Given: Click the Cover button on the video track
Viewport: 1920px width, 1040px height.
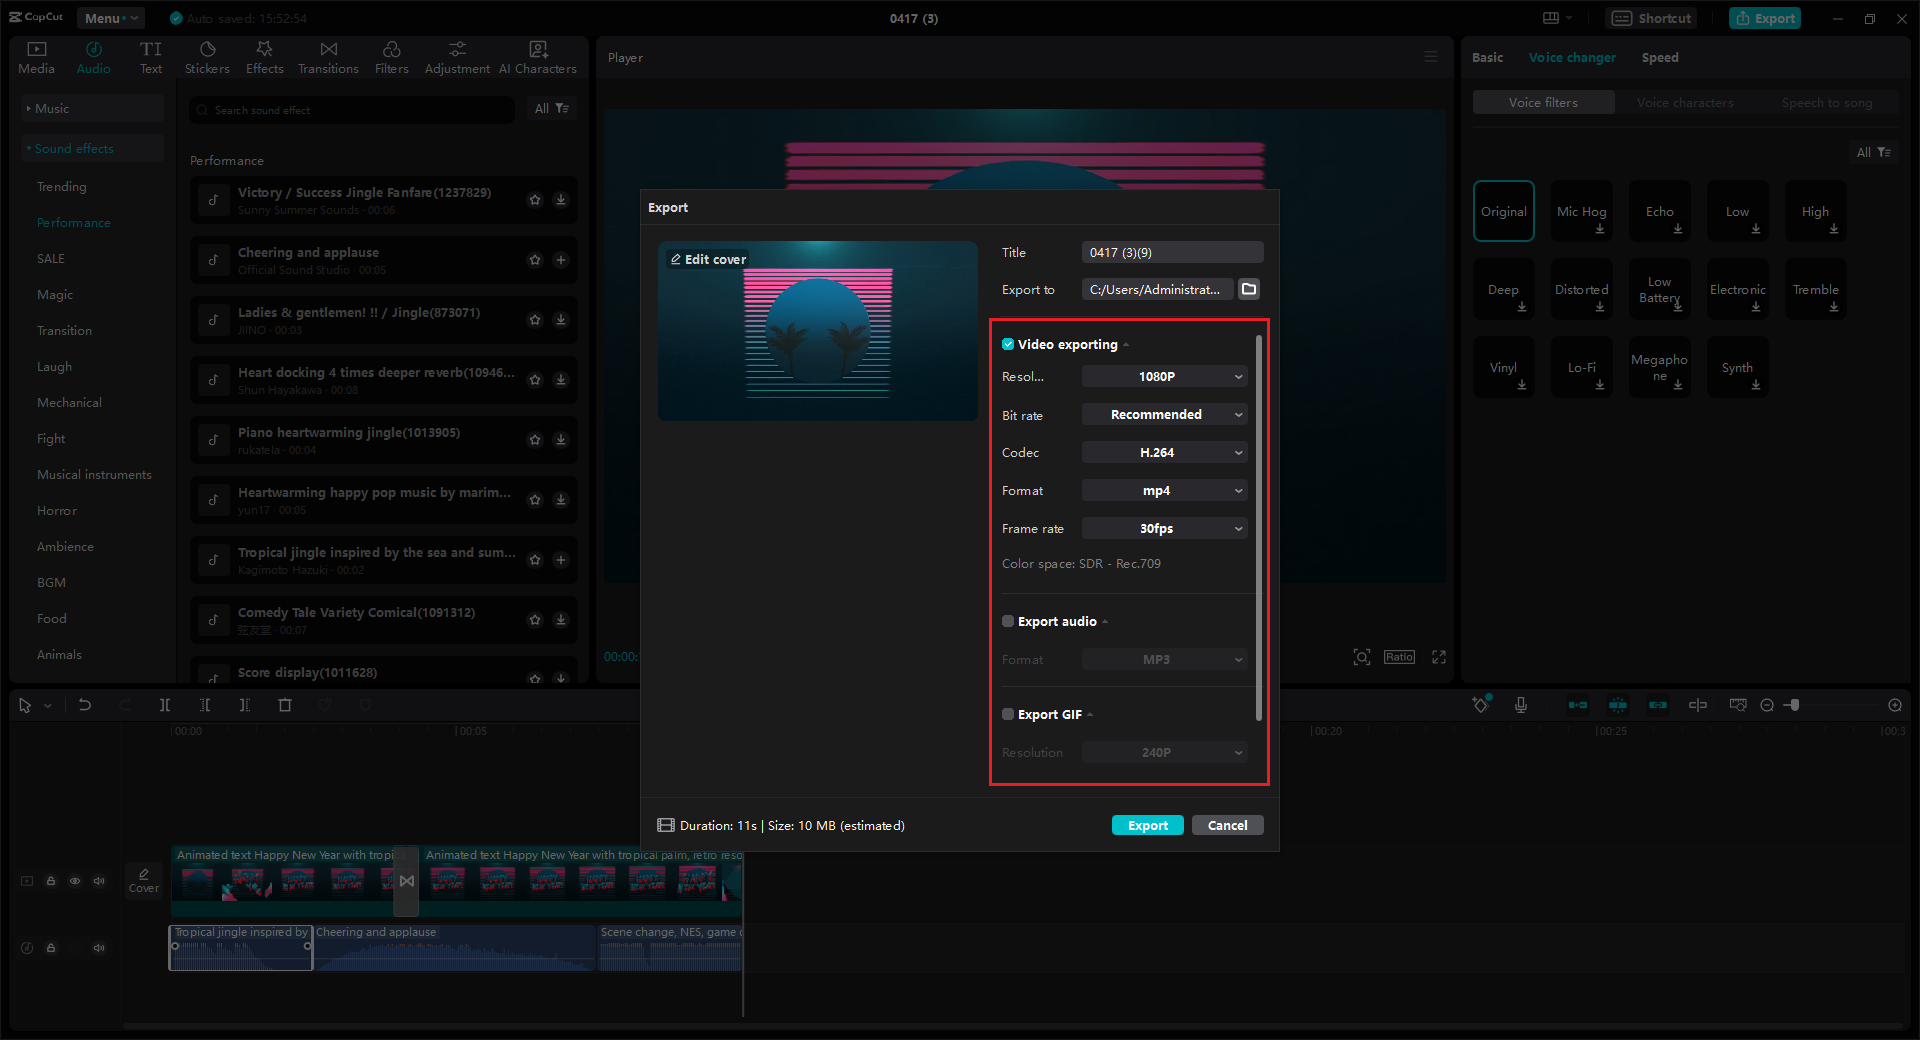Looking at the screenshot, I should [144, 881].
